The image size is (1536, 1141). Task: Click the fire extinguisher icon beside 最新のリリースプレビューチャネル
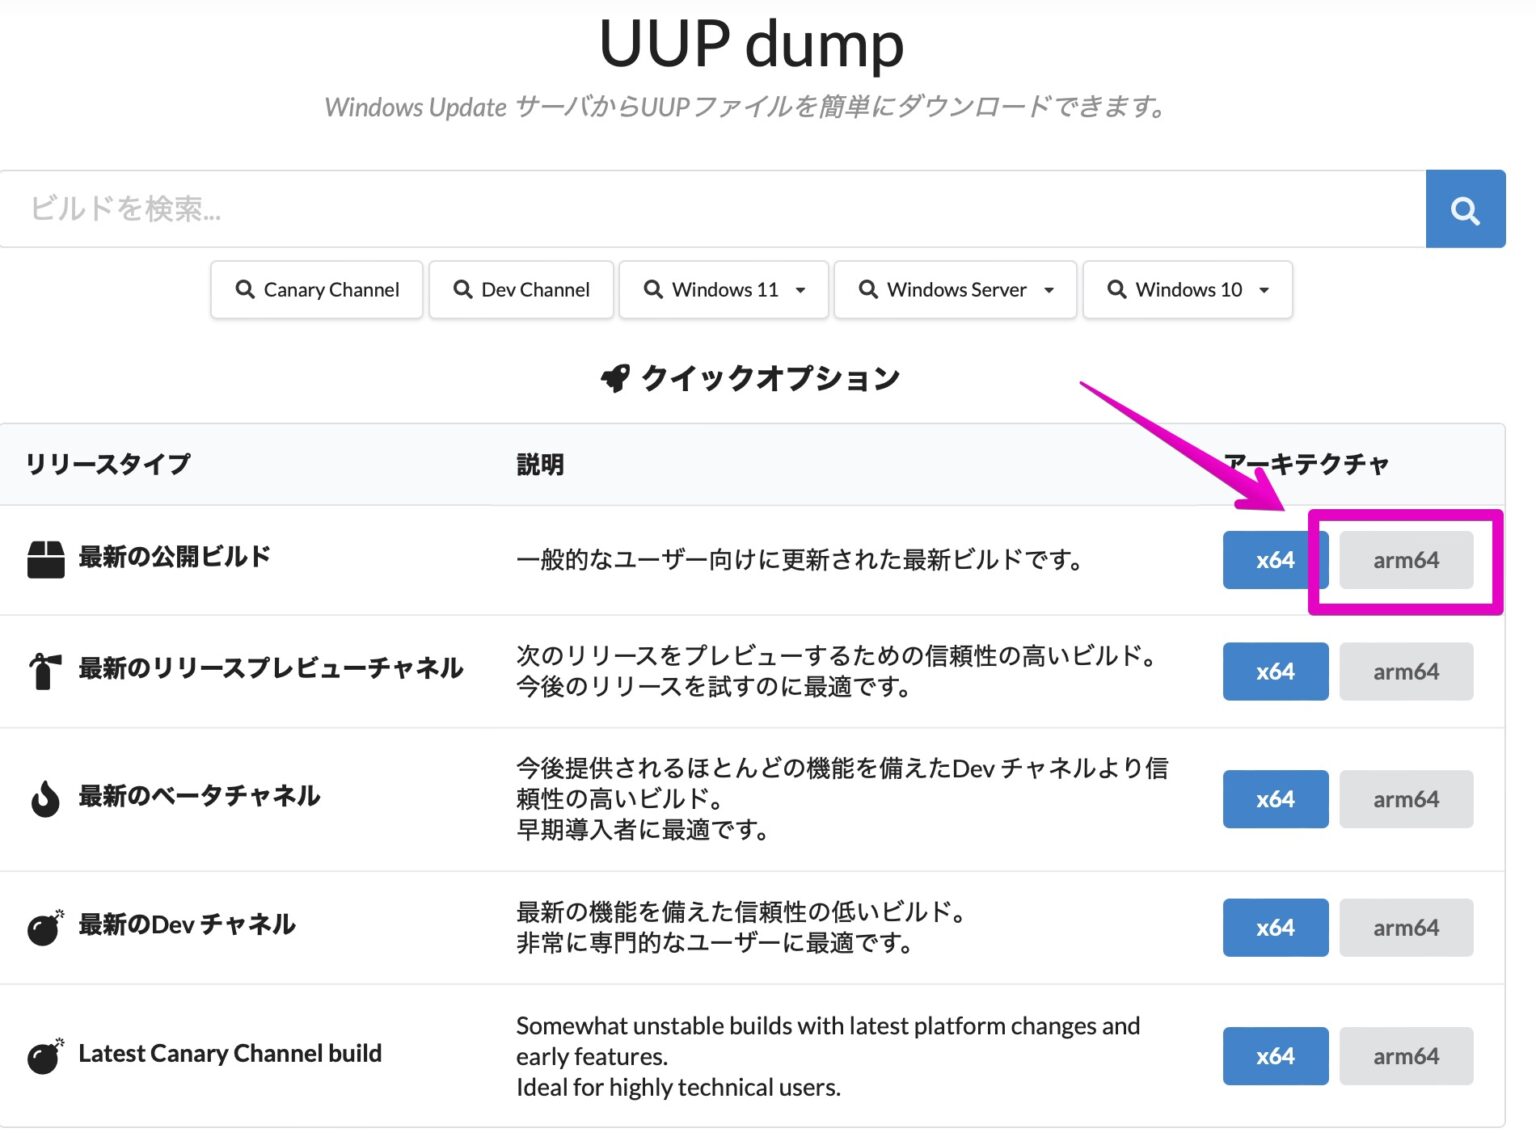[45, 668]
